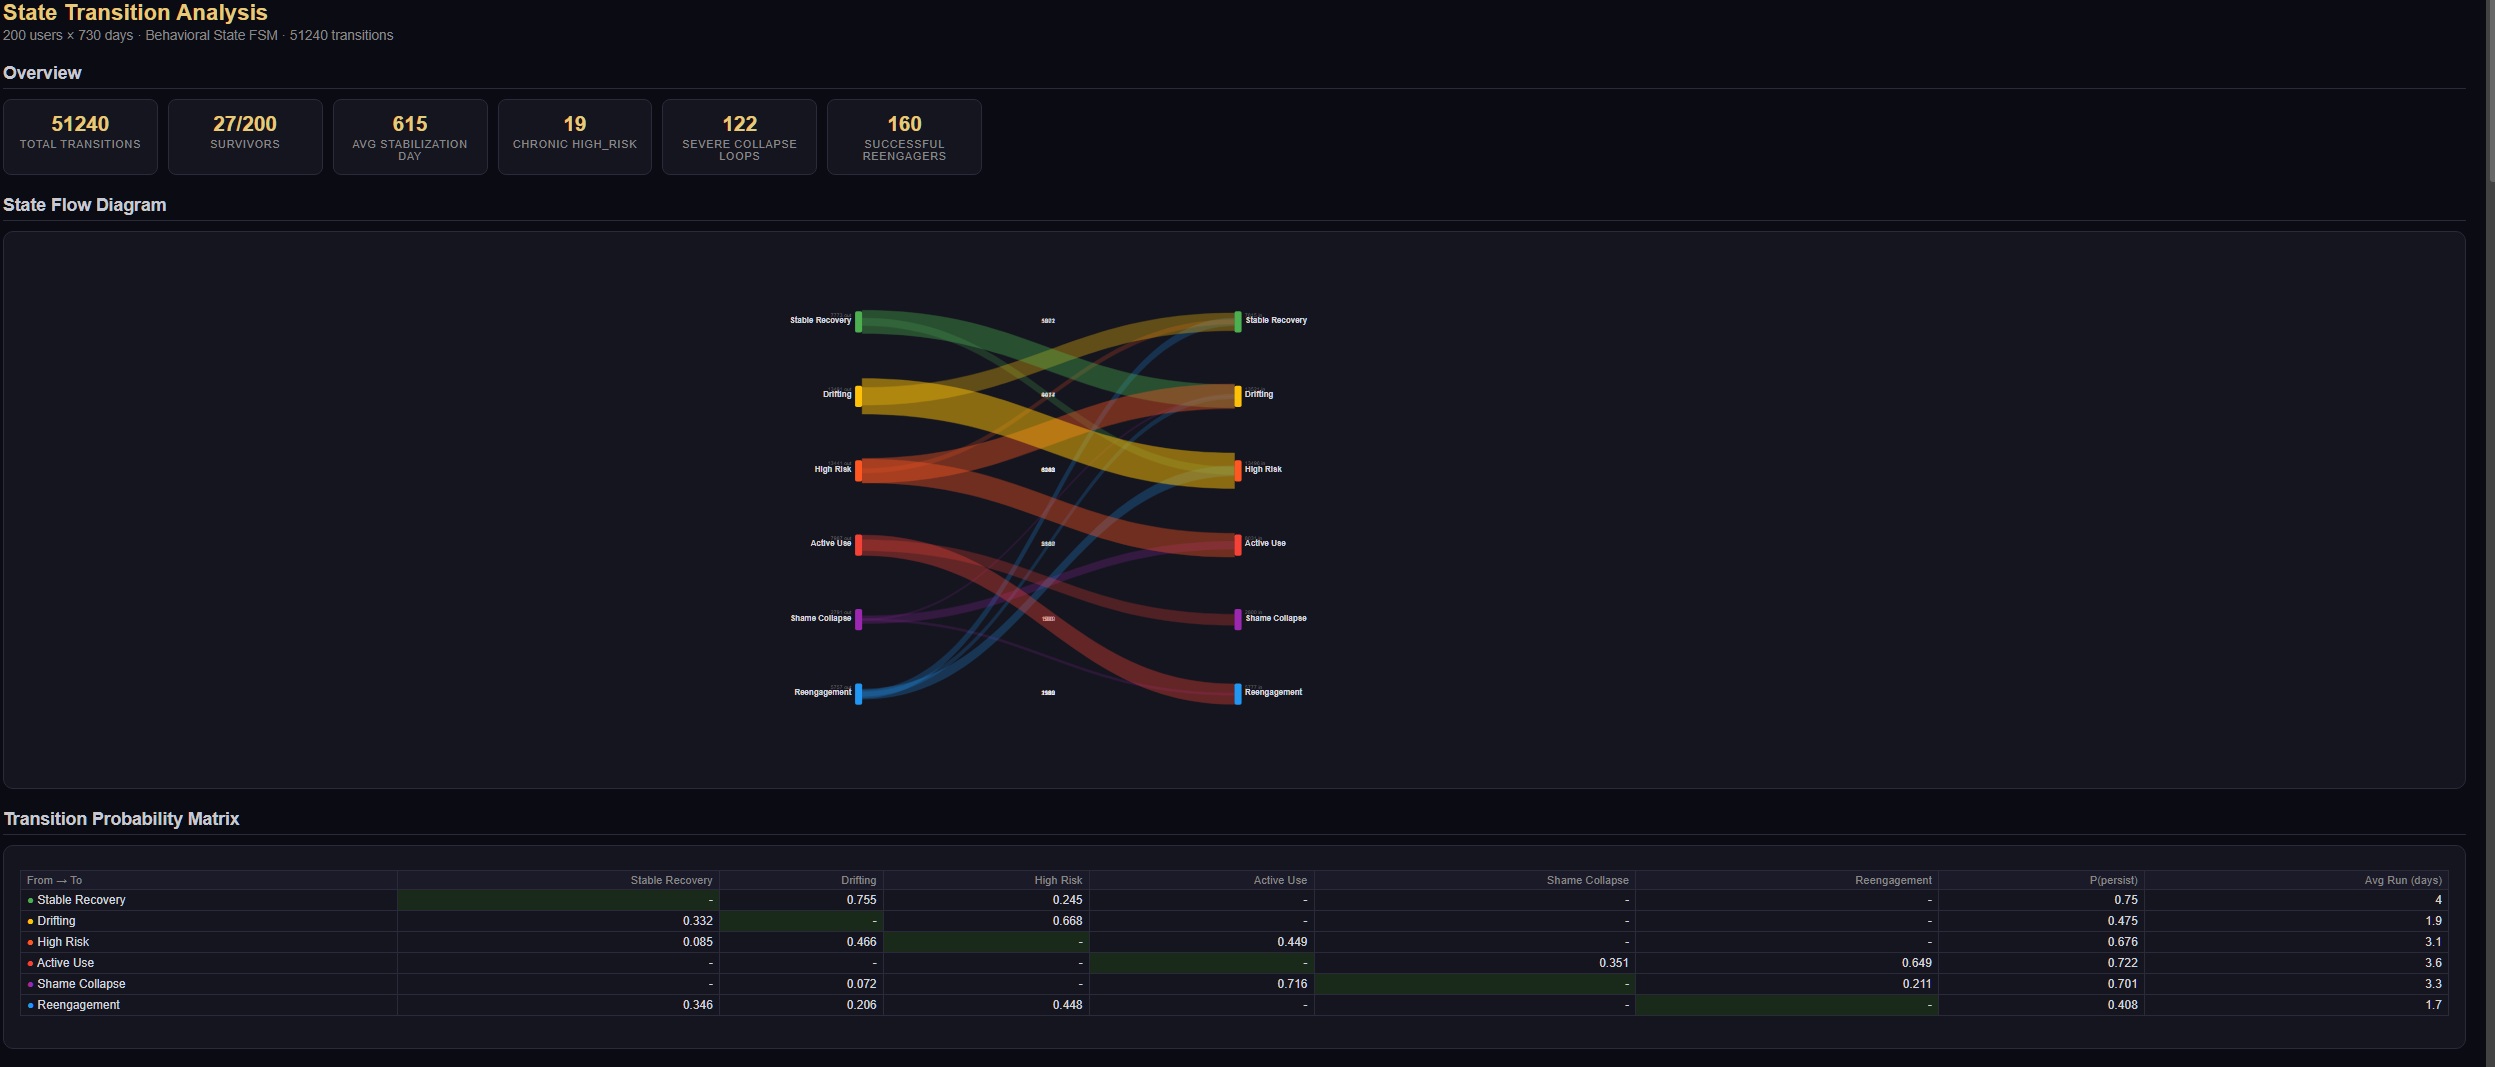Image resolution: width=2495 pixels, height=1067 pixels.
Task: Click the orange High Risk source node
Action: click(x=858, y=470)
